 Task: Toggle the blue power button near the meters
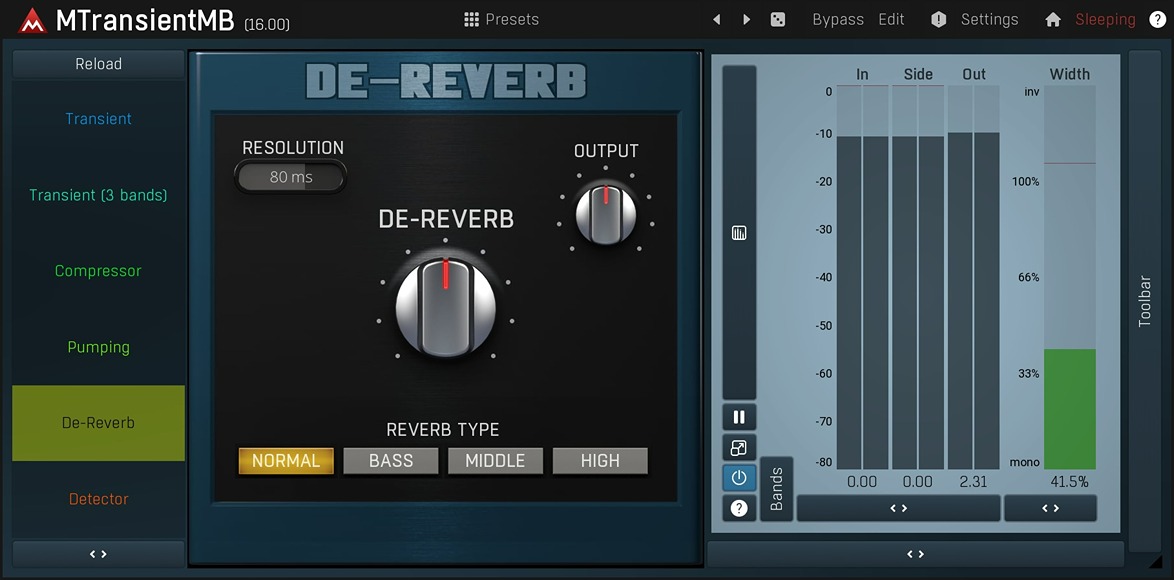738,477
